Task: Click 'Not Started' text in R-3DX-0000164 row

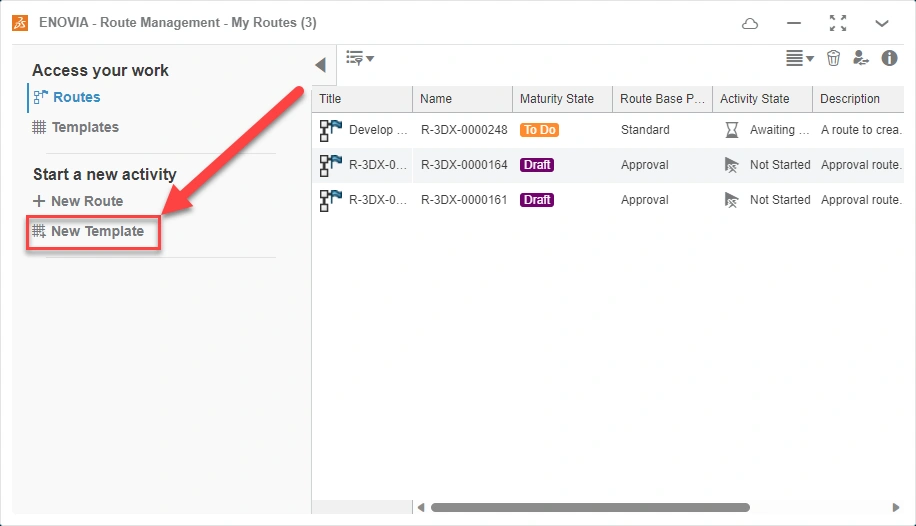Action: pos(780,165)
